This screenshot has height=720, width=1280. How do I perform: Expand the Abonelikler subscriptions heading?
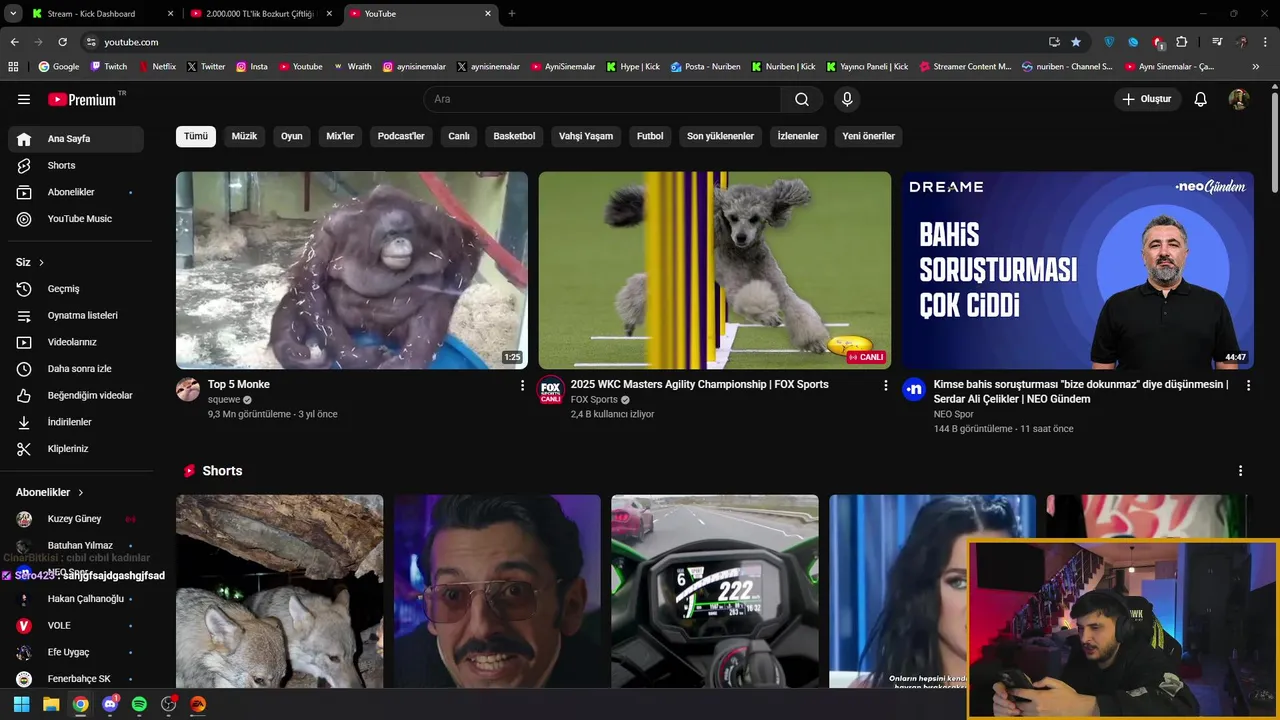pyautogui.click(x=50, y=492)
